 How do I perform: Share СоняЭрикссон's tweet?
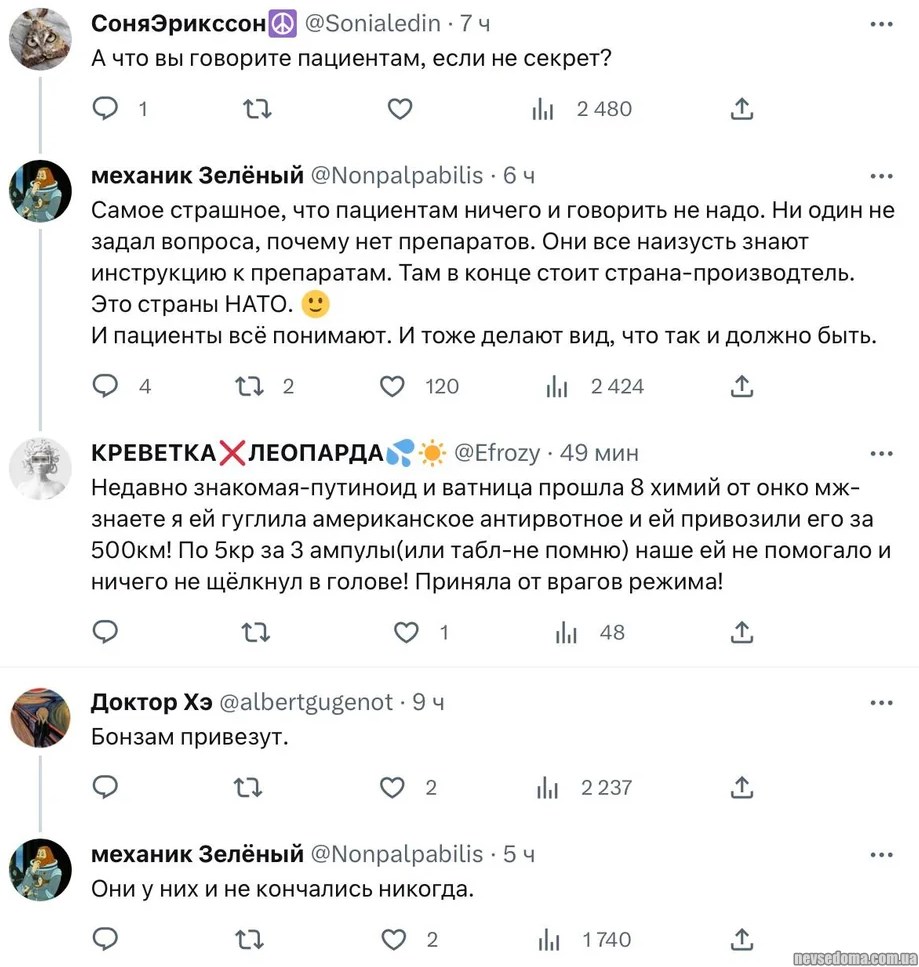coord(741,109)
